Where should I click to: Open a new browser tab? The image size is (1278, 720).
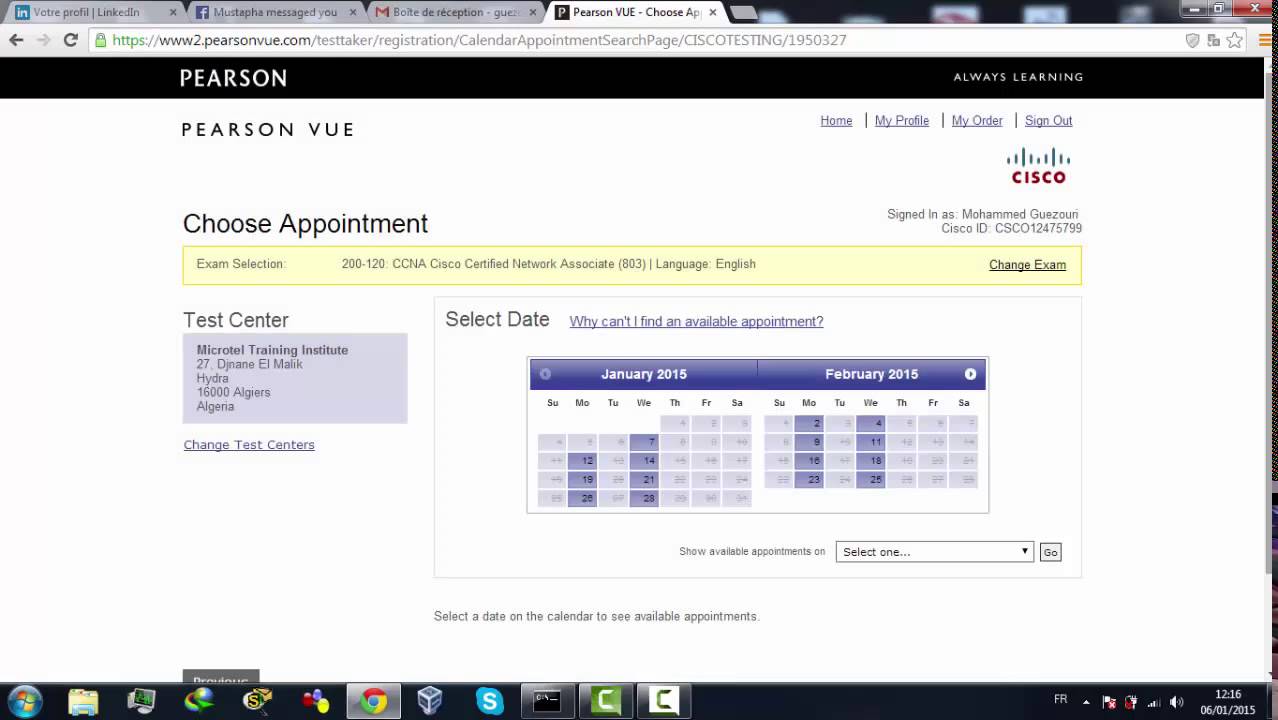tap(743, 13)
